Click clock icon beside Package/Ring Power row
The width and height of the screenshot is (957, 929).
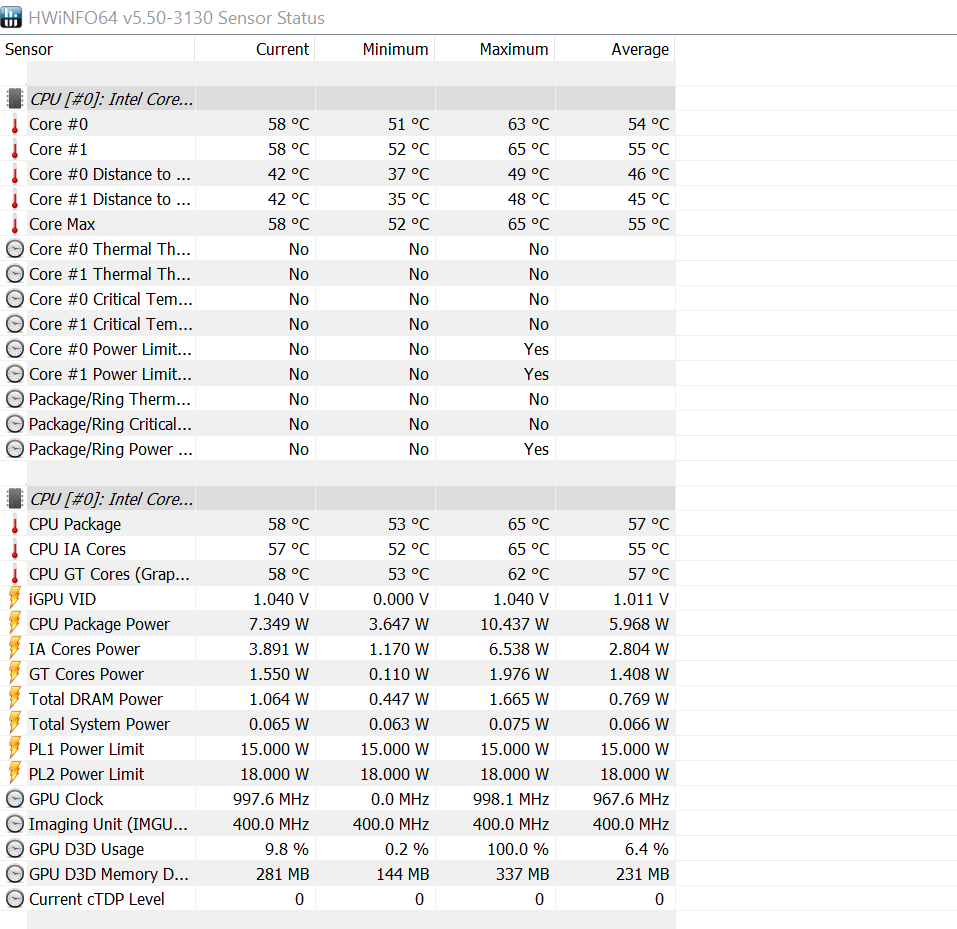coord(15,449)
